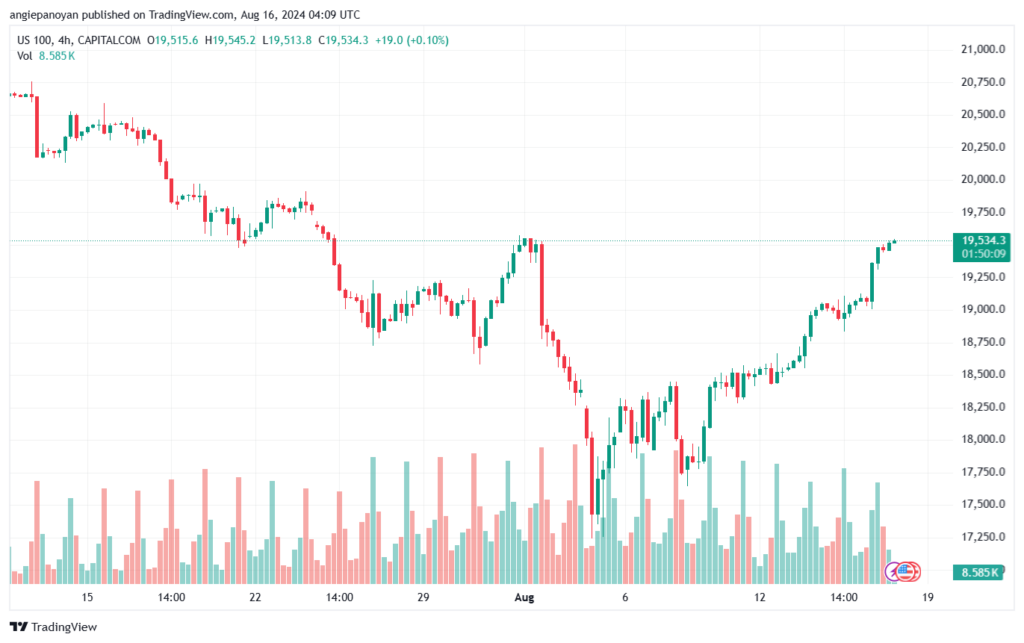
Task: Click the date label 15 on time axis
Action: (88, 597)
